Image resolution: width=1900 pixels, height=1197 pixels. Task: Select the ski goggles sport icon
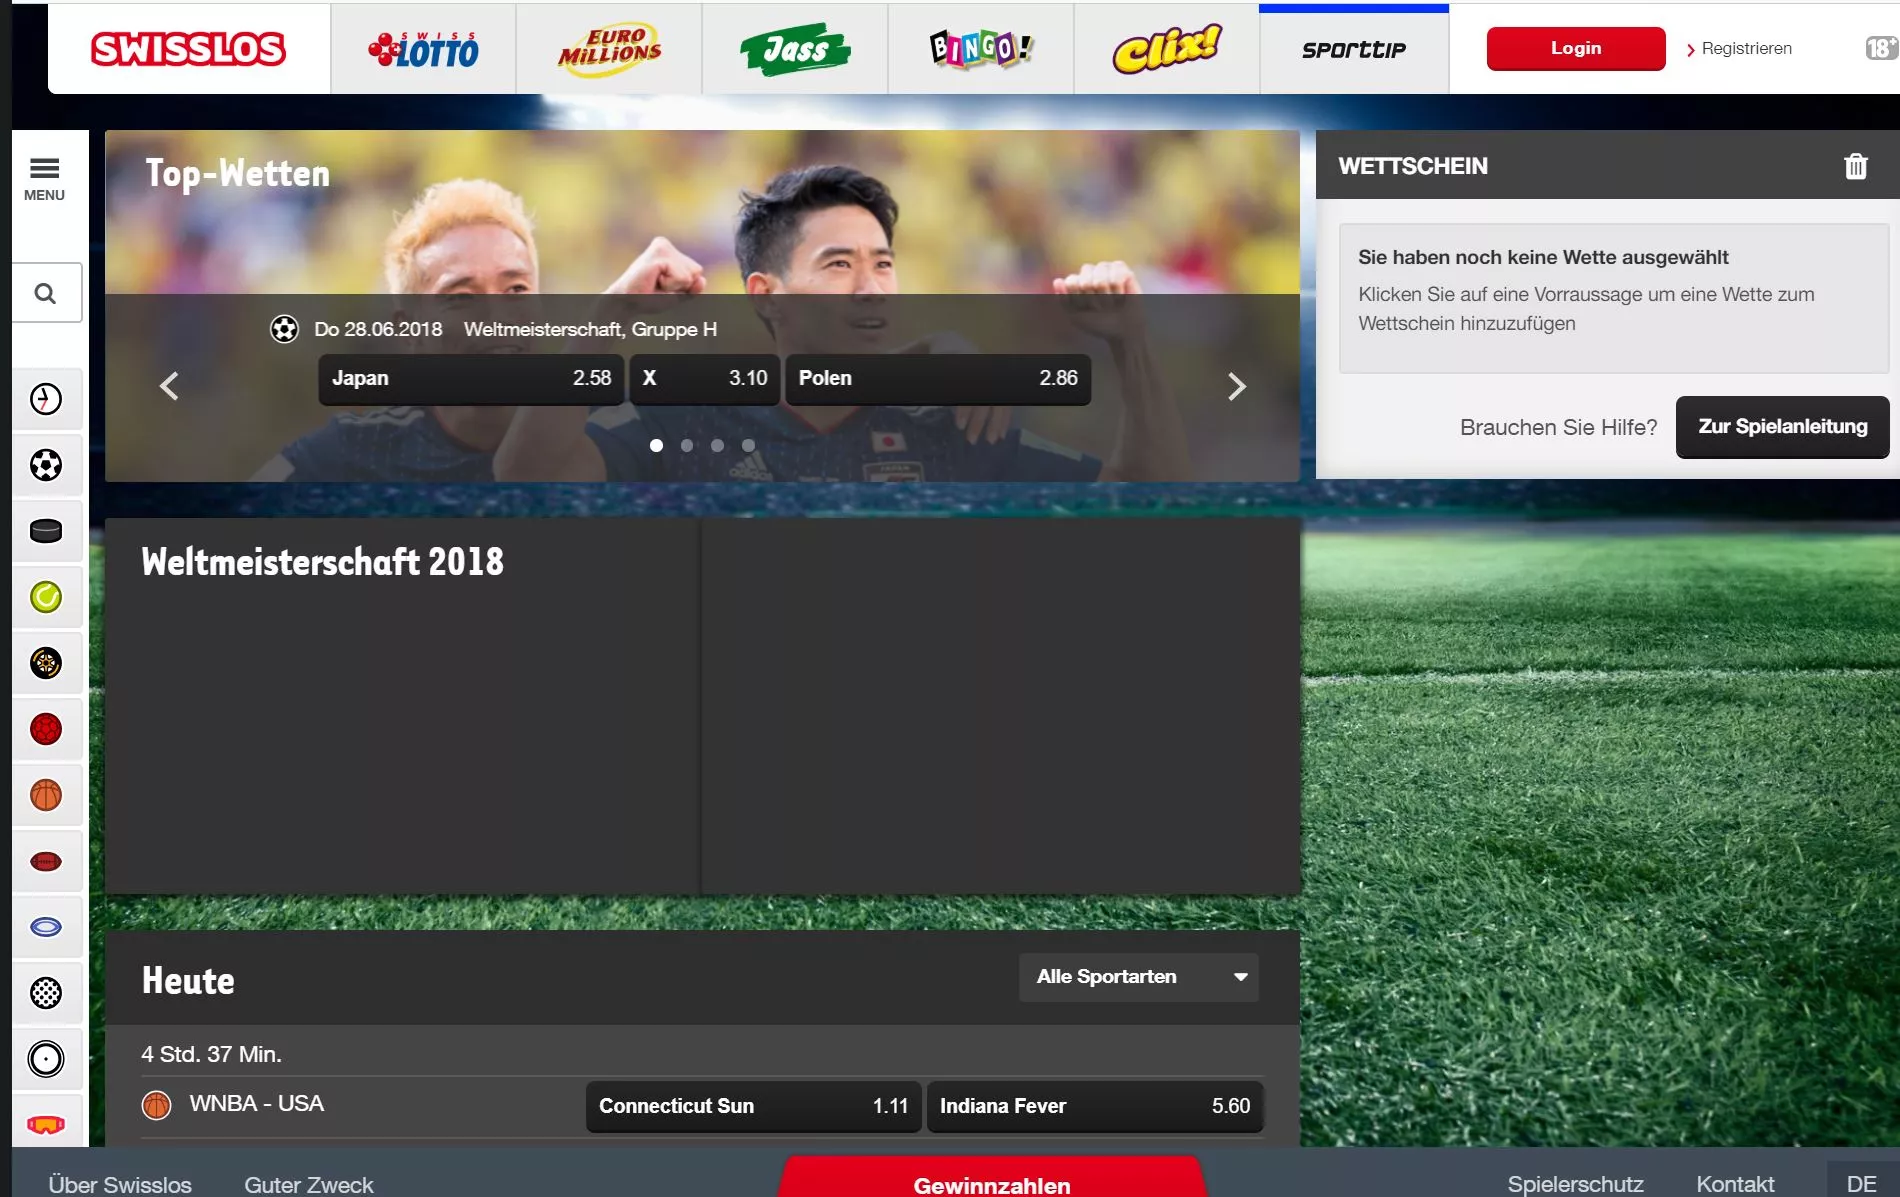46,1124
